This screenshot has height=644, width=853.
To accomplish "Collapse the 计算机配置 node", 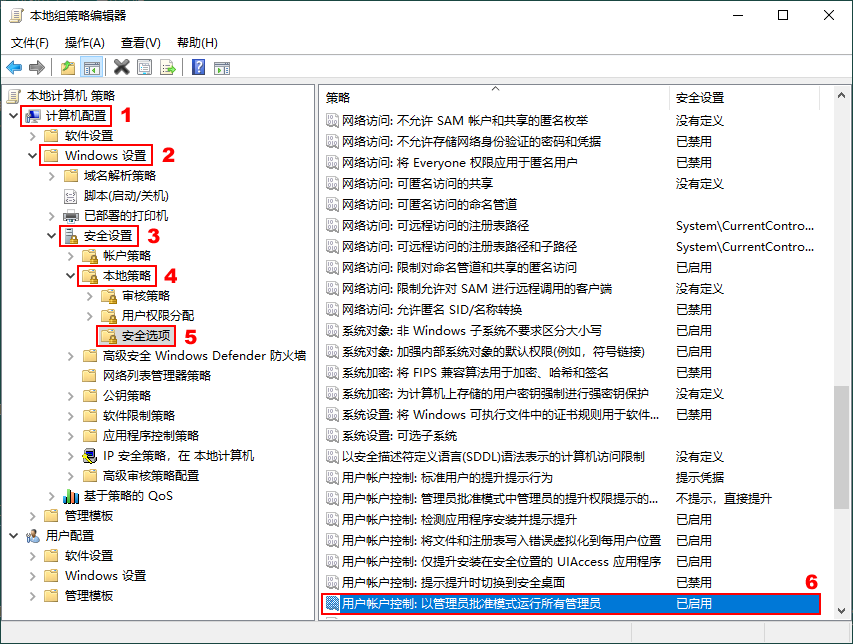I will [14, 116].
